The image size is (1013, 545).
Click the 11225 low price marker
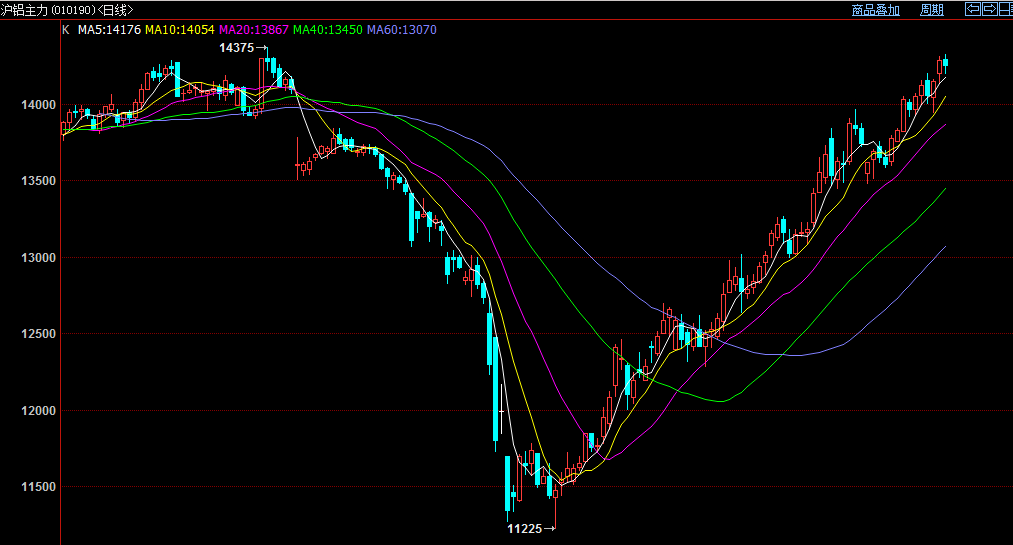coord(524,528)
